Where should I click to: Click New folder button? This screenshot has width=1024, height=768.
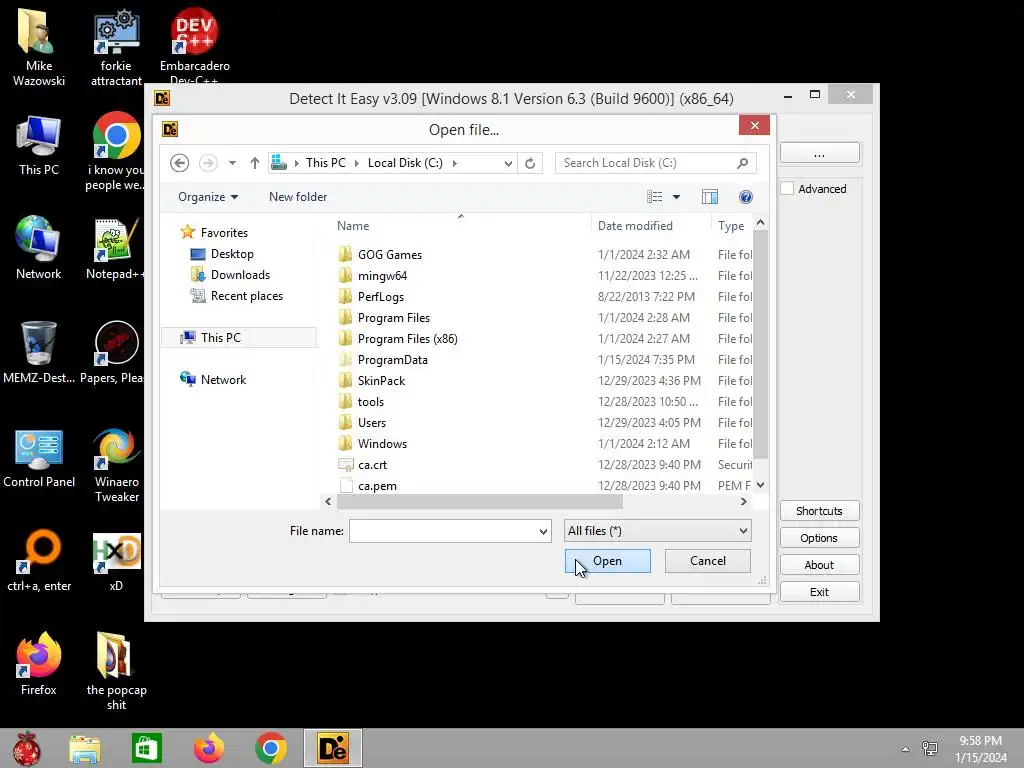tap(298, 197)
